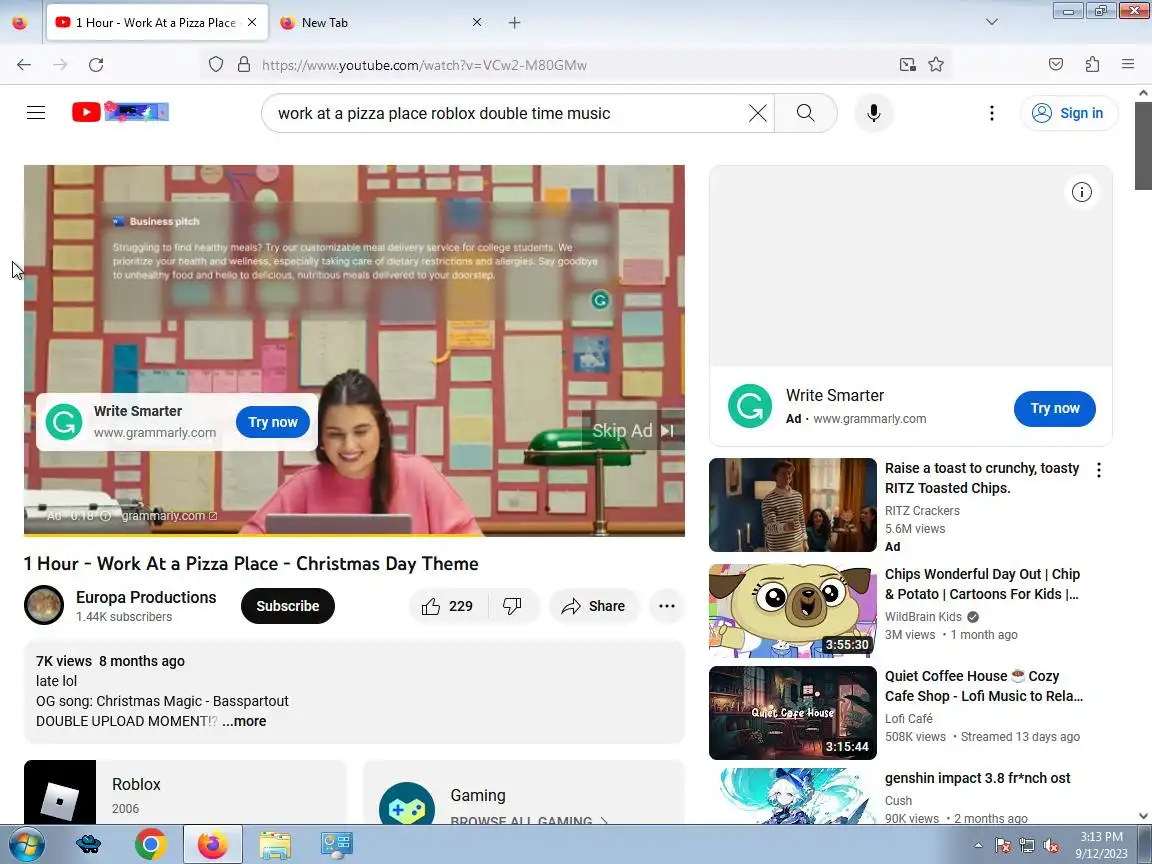Open Firefox application menu
The width and height of the screenshot is (1152, 864).
[1128, 65]
